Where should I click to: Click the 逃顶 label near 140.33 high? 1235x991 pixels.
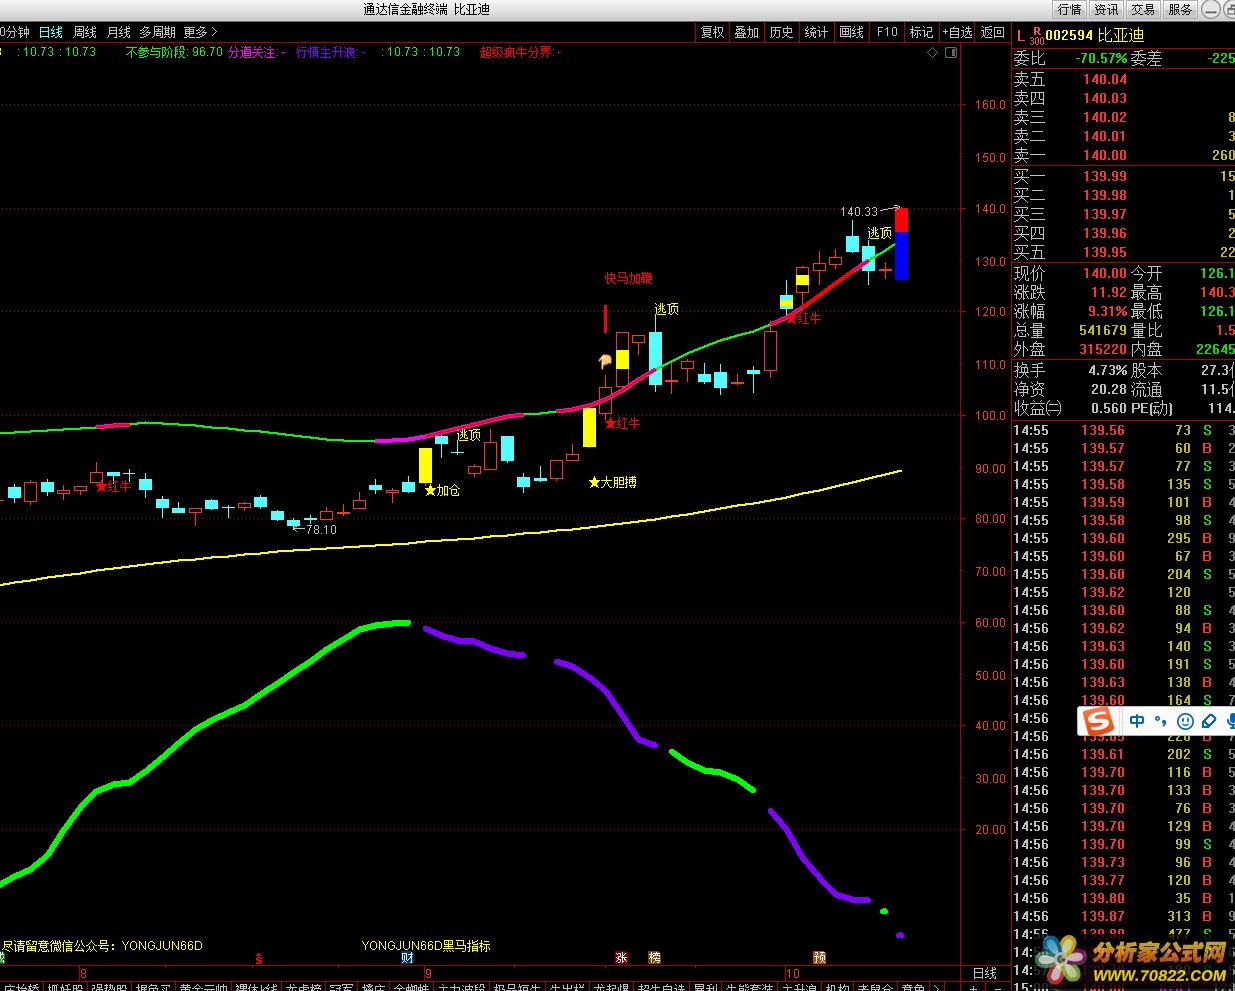879,233
